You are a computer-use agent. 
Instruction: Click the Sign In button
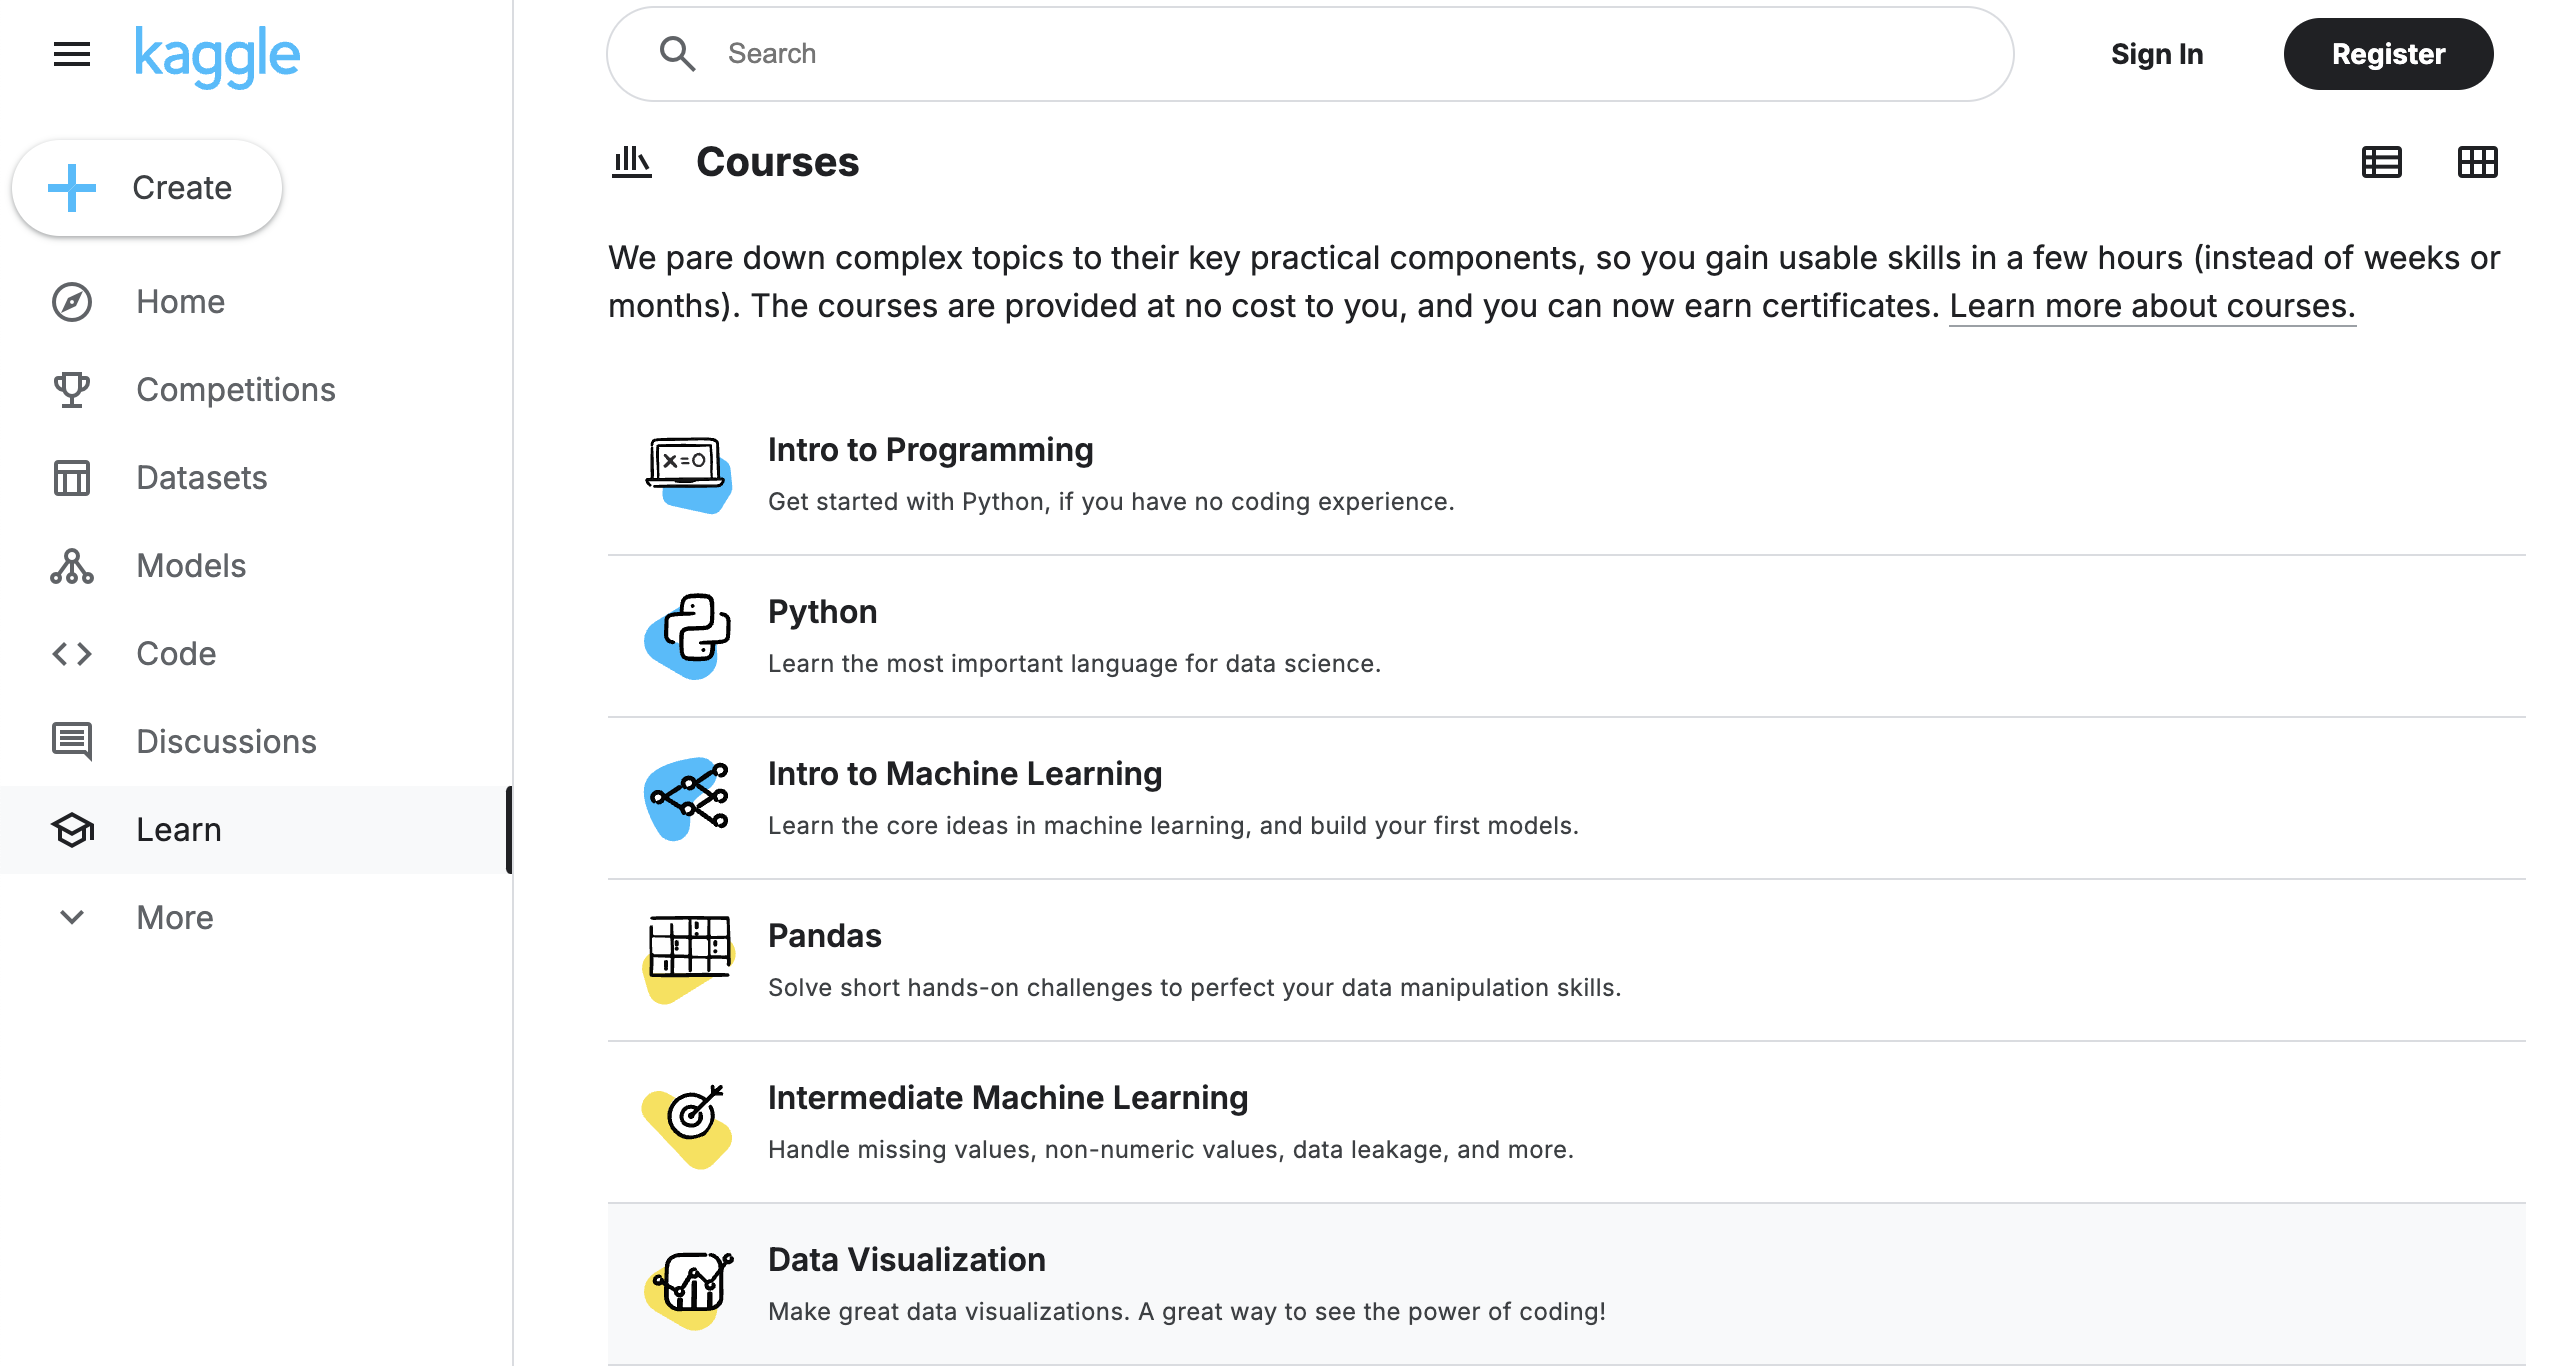click(x=2156, y=54)
